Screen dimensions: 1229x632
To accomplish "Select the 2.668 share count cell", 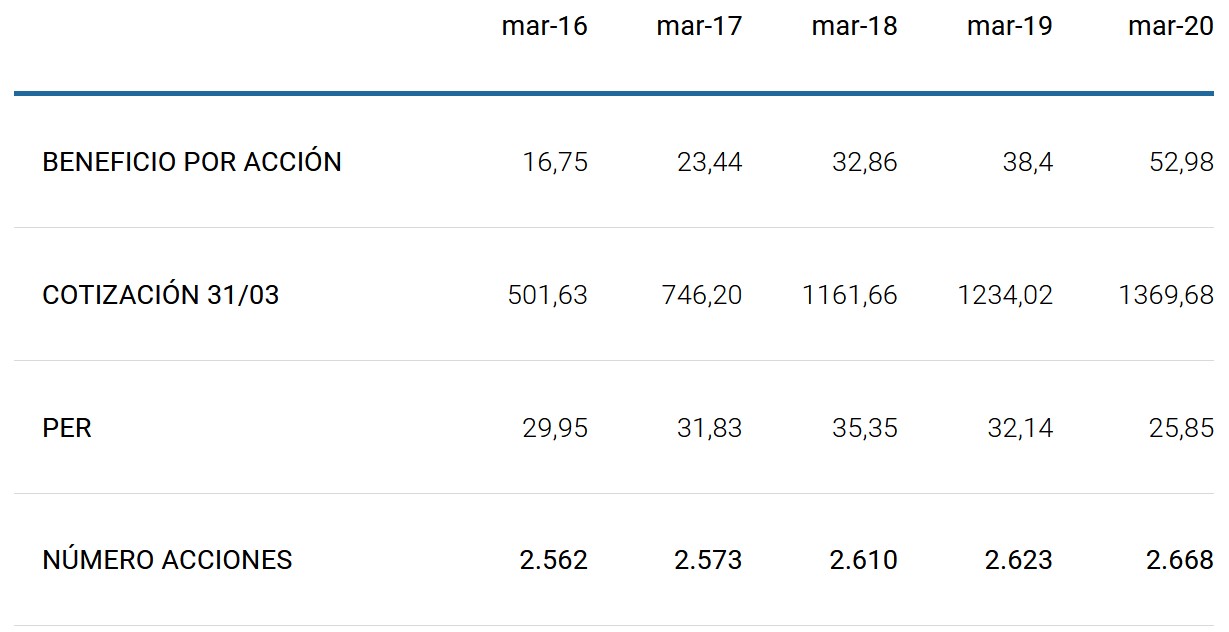I will click(1180, 560).
